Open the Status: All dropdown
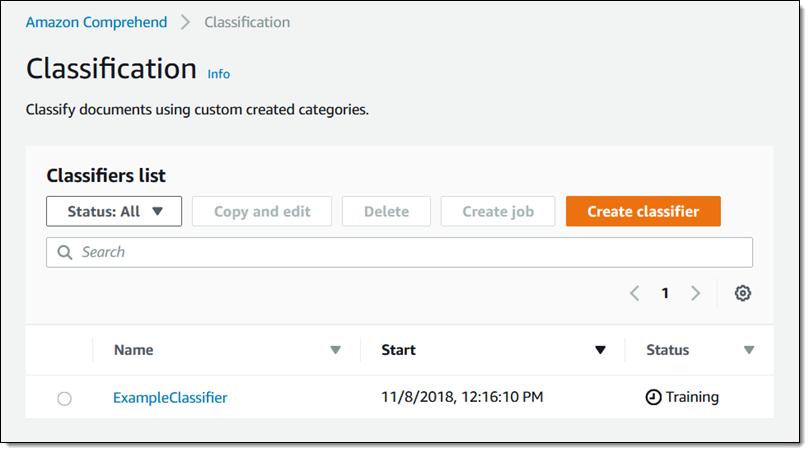 tap(114, 211)
